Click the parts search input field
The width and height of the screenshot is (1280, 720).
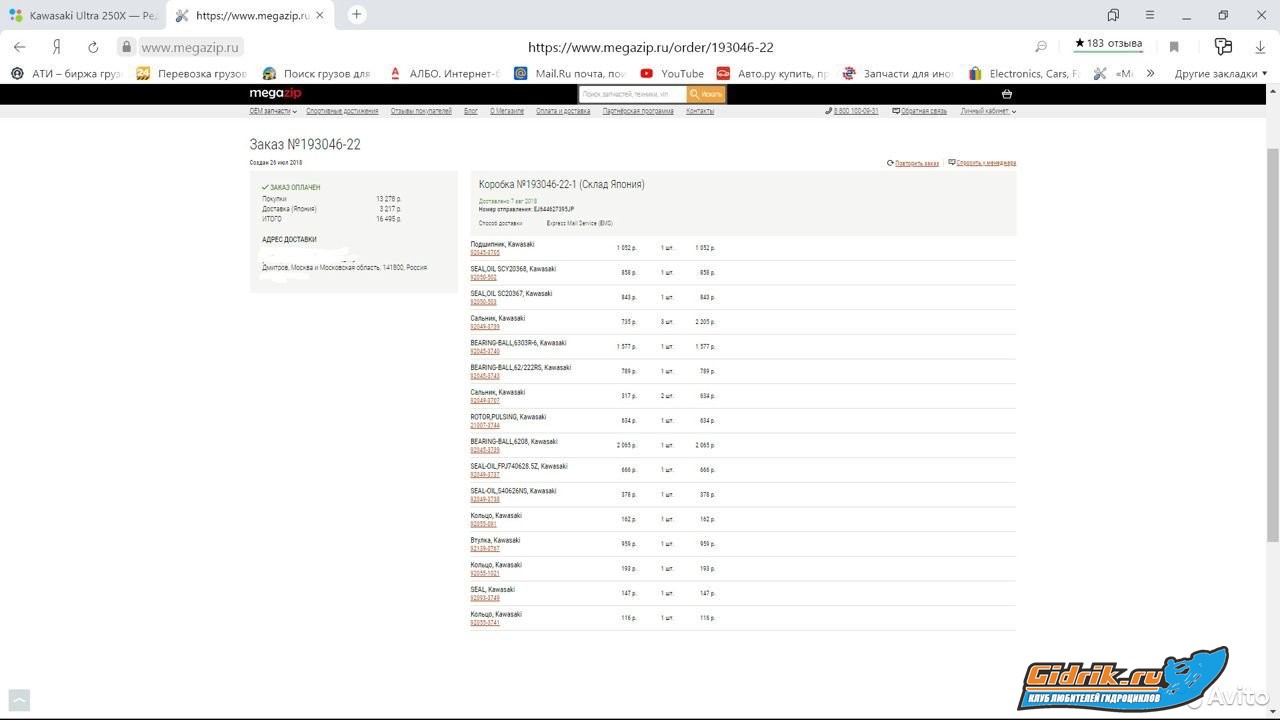pyautogui.click(x=632, y=94)
